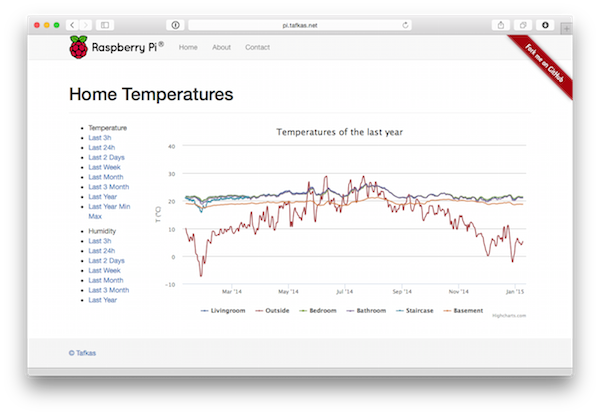
Task: Open the About navigation item
Action: 222,47
